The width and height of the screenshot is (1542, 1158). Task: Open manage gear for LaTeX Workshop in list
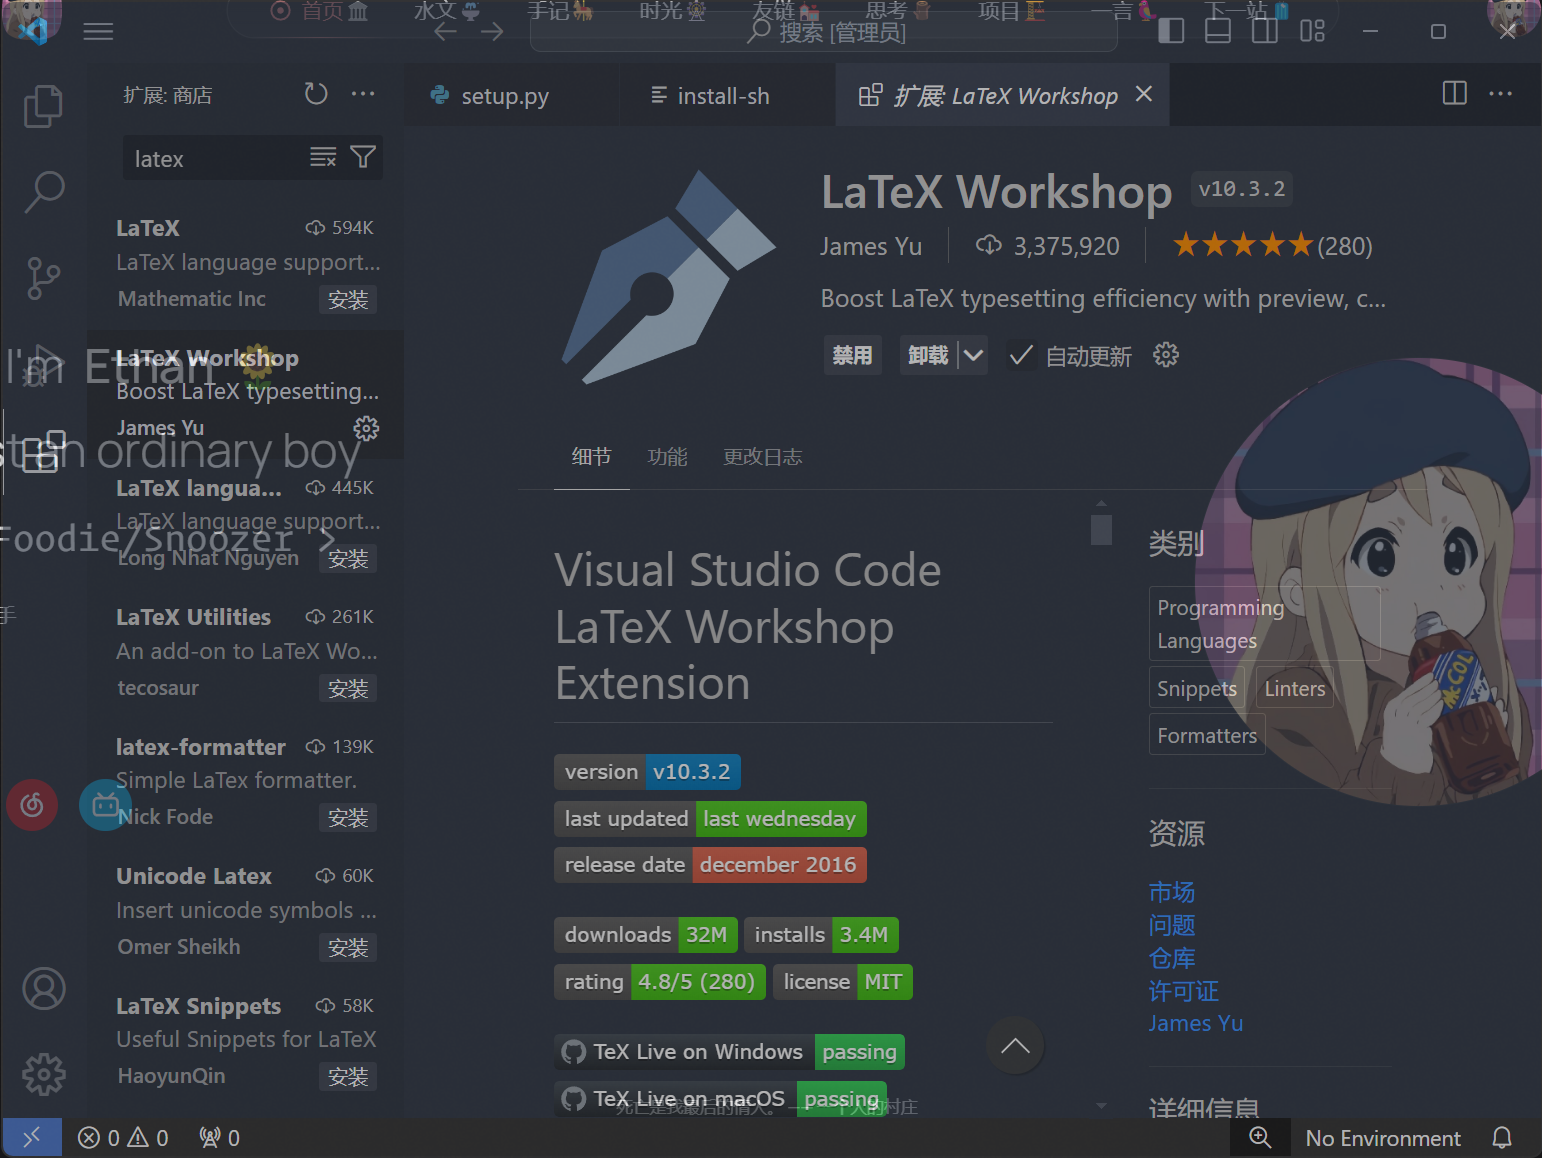click(366, 429)
